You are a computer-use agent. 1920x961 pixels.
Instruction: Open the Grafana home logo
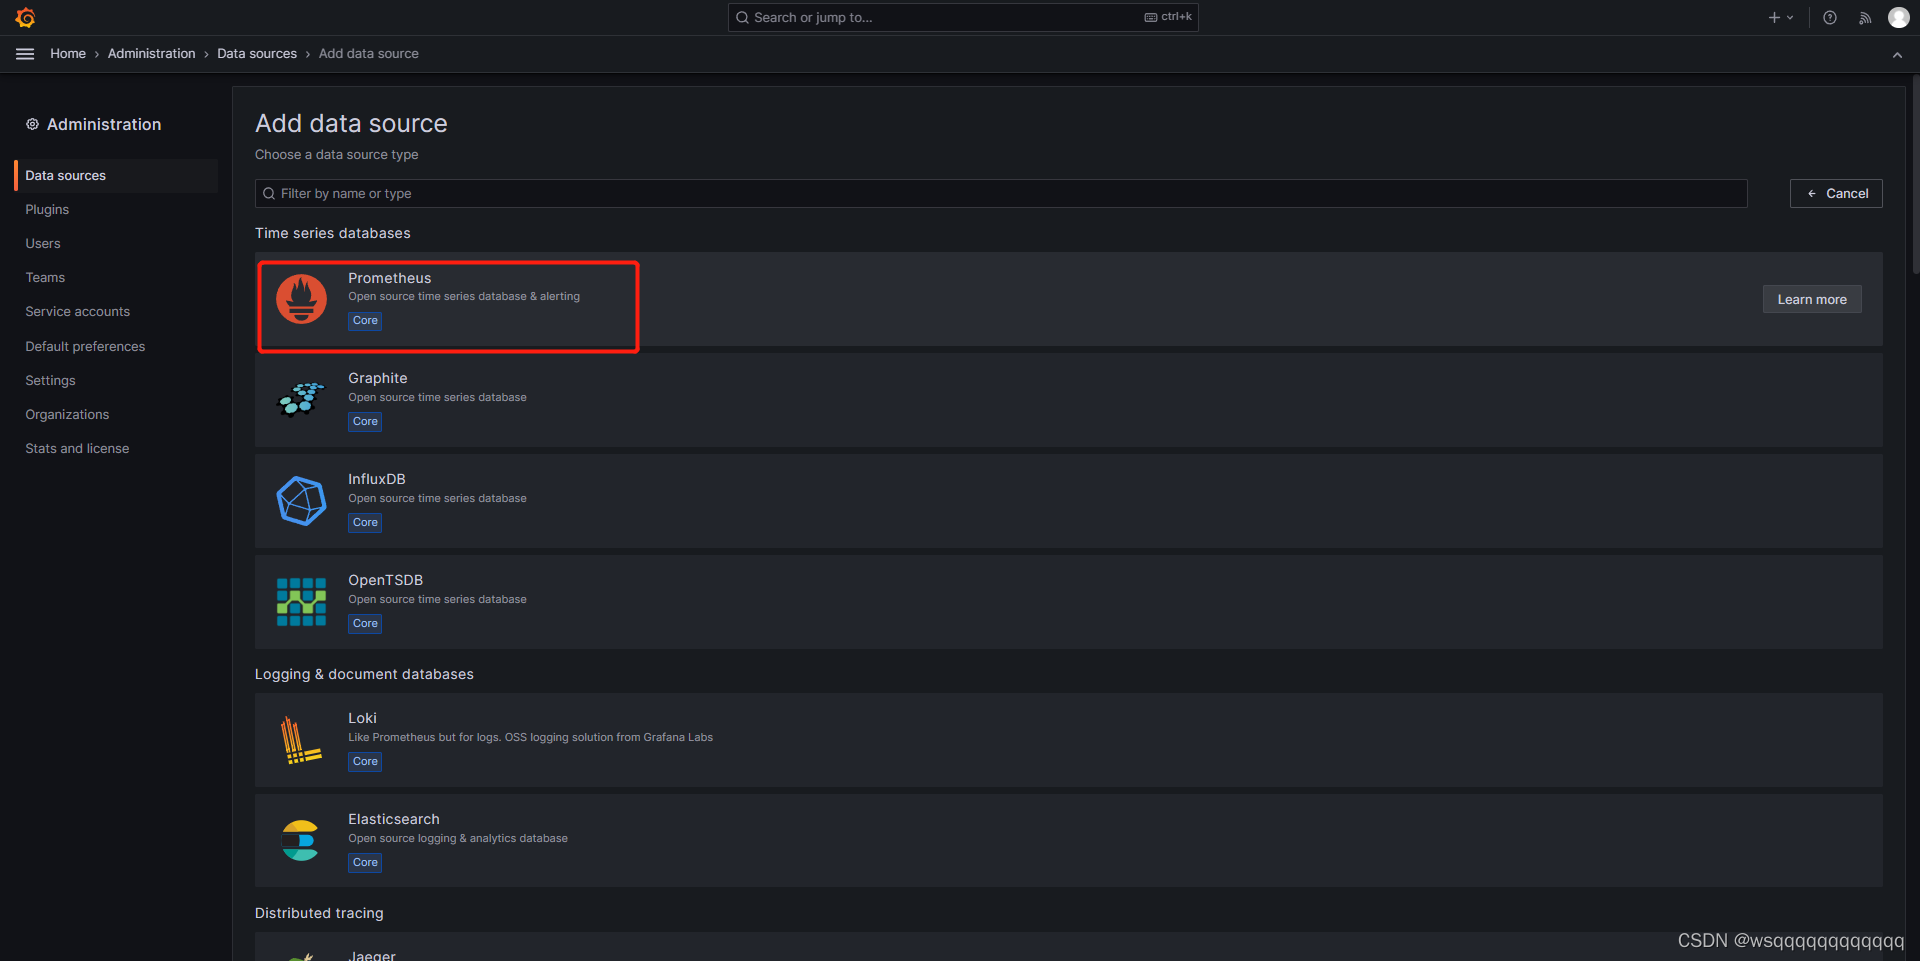25,17
